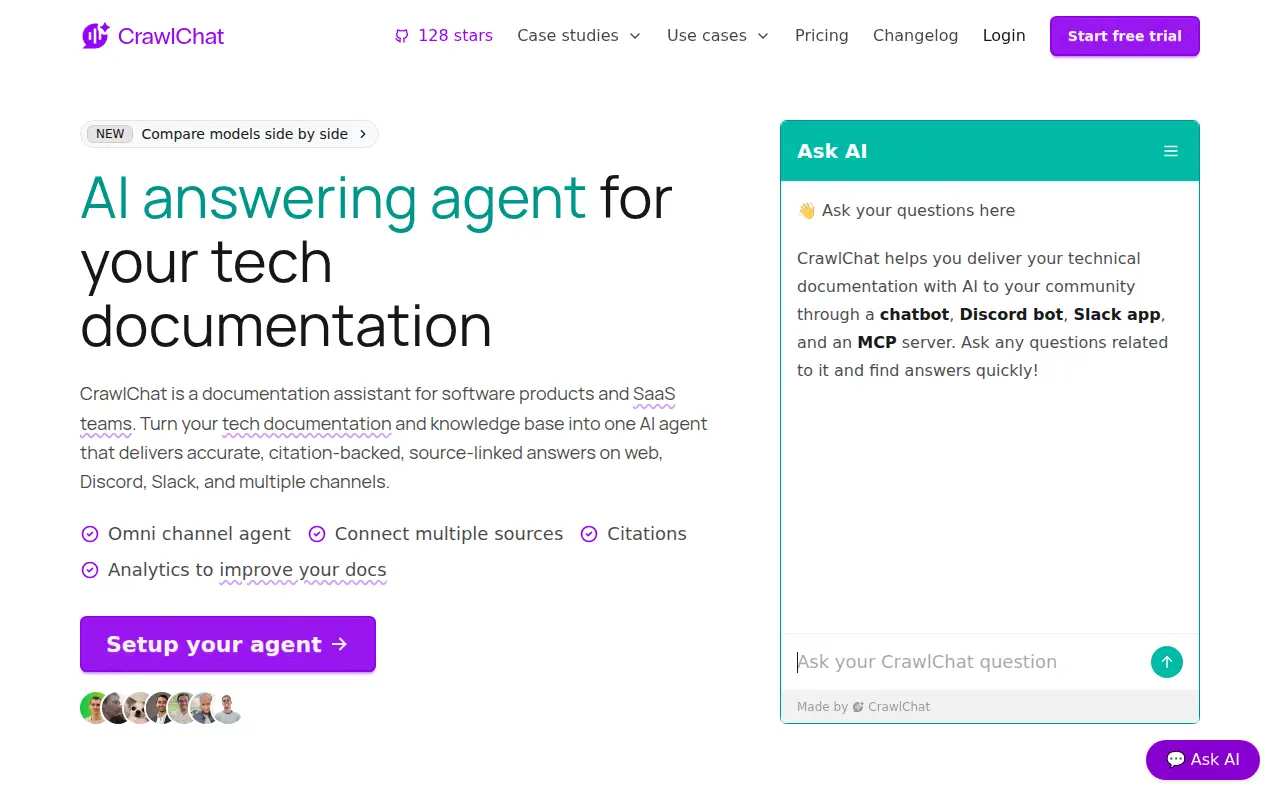
Task: Expand the Case studies dropdown
Action: point(580,36)
